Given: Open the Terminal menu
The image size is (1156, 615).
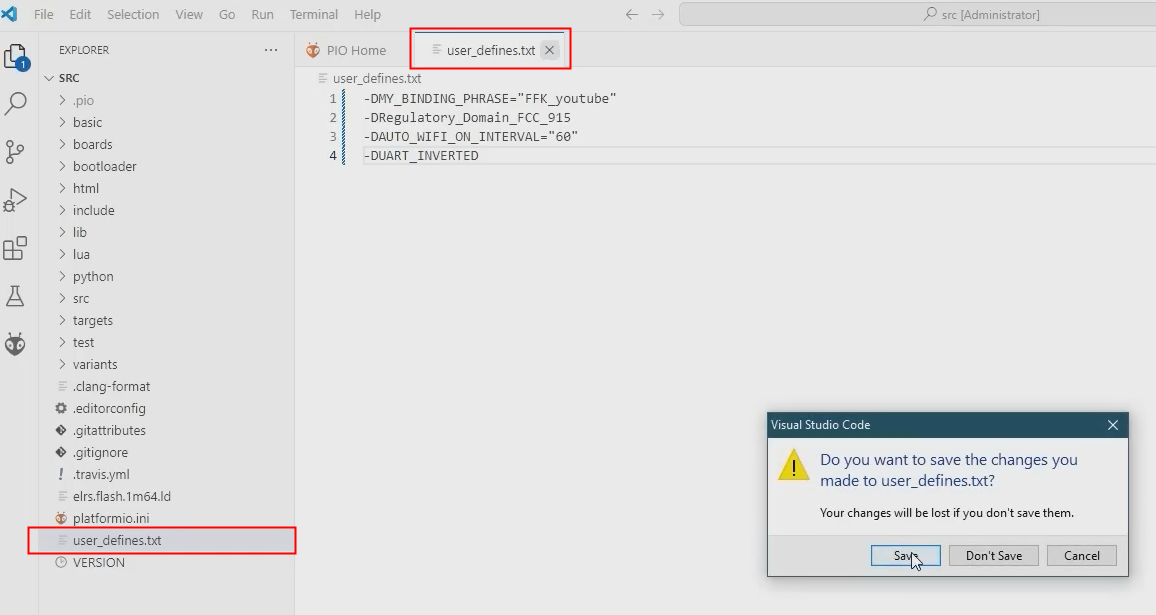Looking at the screenshot, I should pyautogui.click(x=314, y=15).
